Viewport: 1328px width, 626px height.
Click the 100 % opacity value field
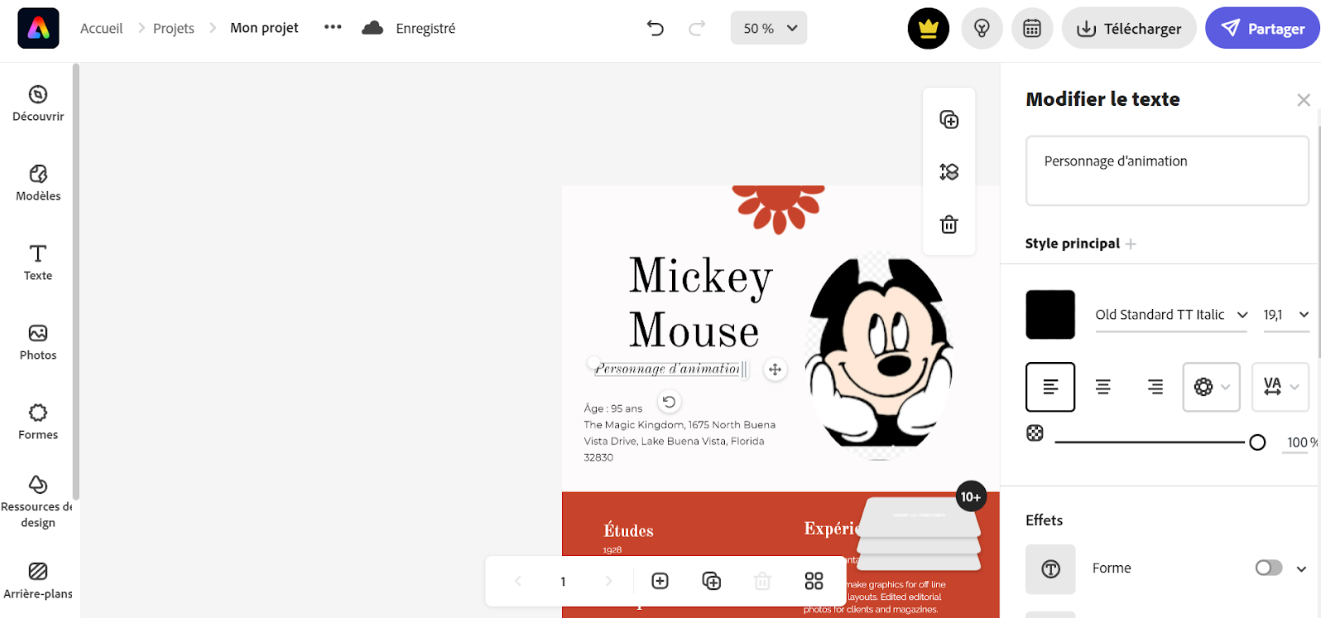click(x=1302, y=442)
